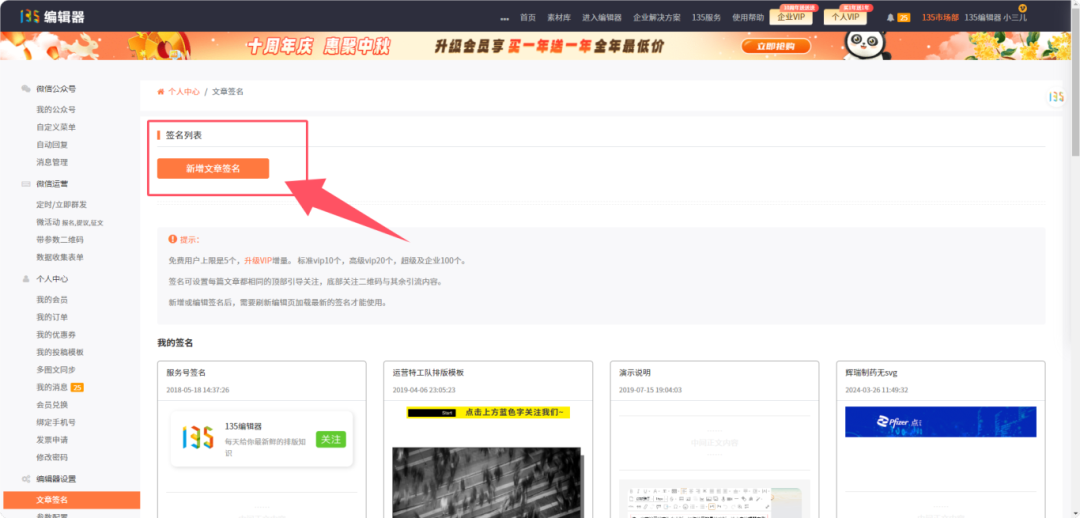Click the 编辑器设置 section header
Viewport: 1080px width, 518px height.
56,479
